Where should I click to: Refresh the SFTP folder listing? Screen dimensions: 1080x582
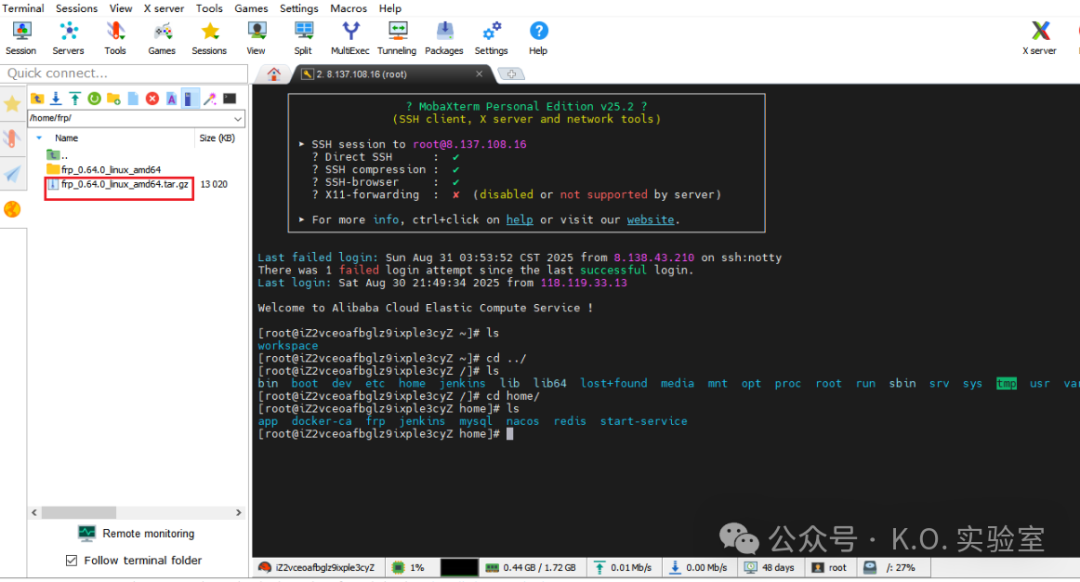click(x=94, y=98)
